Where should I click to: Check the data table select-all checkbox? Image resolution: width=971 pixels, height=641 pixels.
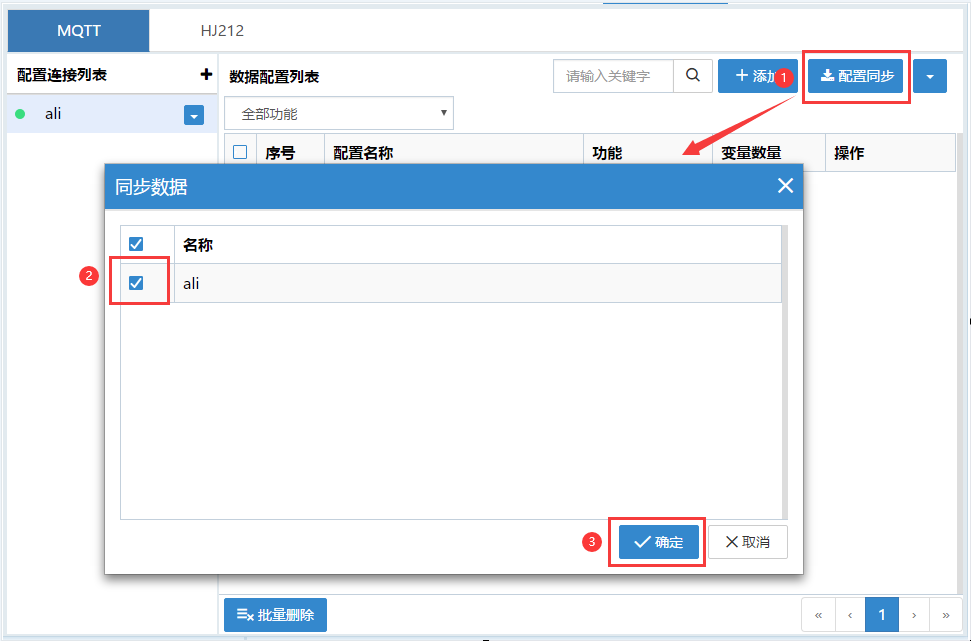pos(240,152)
